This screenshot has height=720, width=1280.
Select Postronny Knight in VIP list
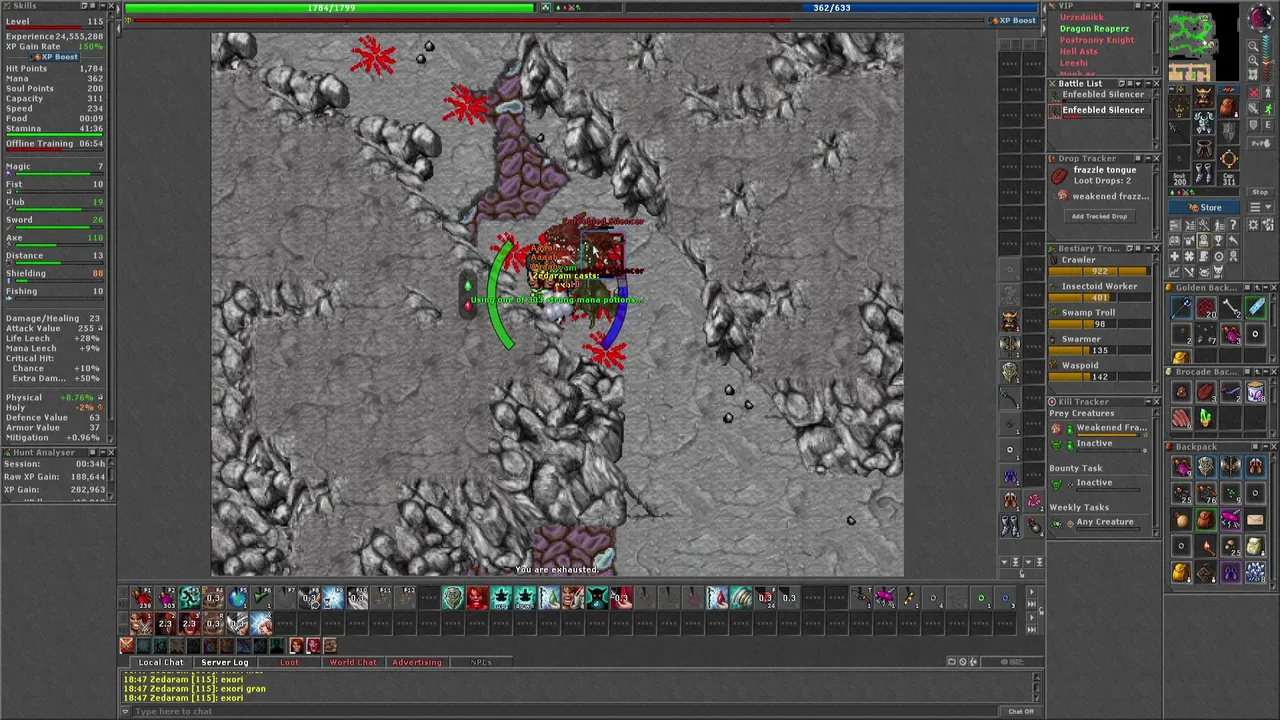coord(1097,40)
